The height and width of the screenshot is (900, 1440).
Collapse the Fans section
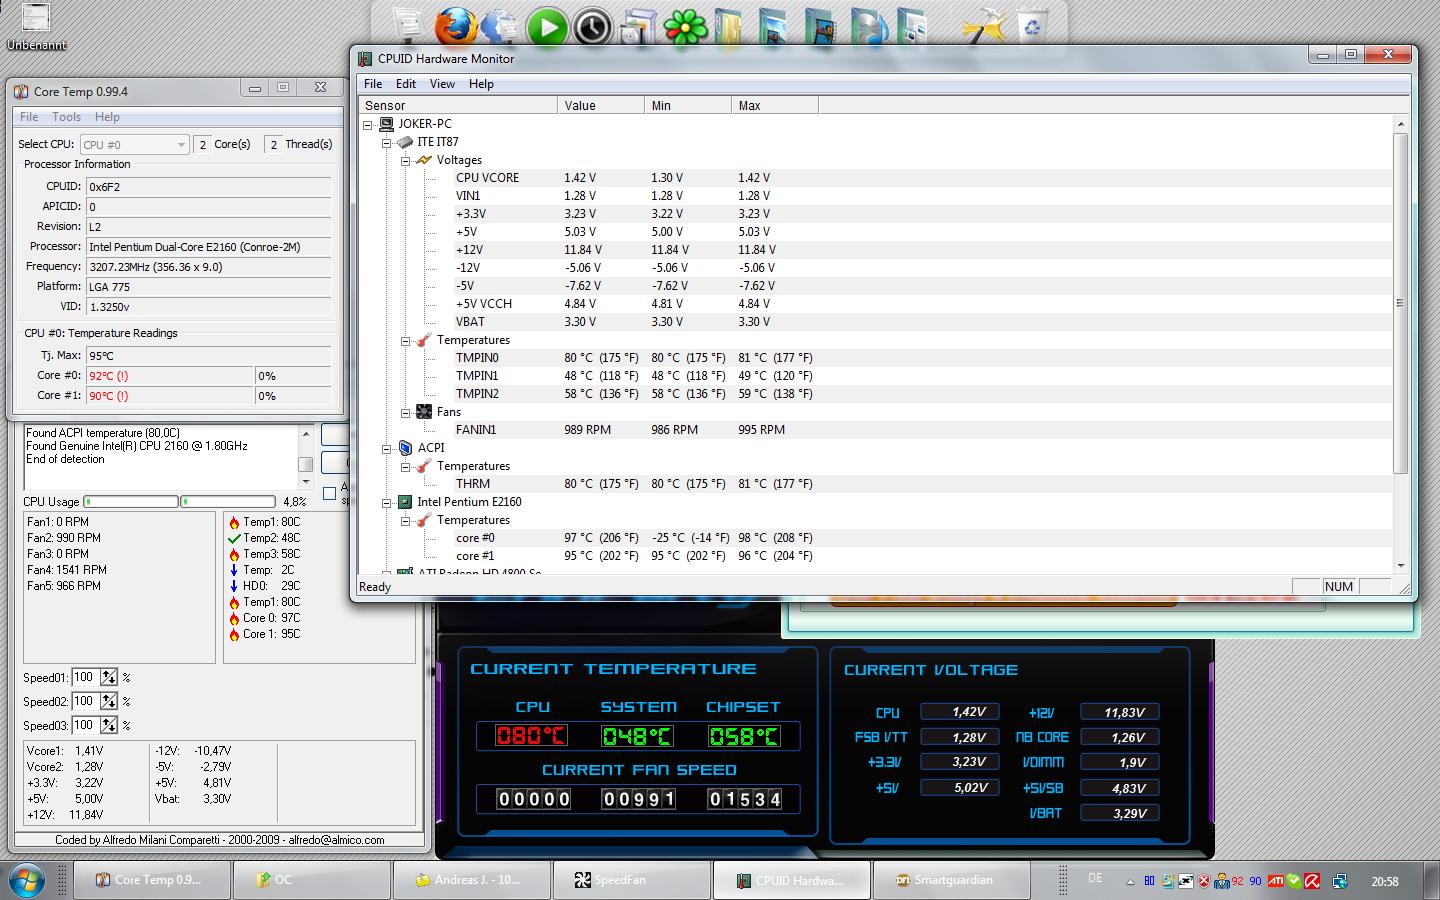pos(406,412)
